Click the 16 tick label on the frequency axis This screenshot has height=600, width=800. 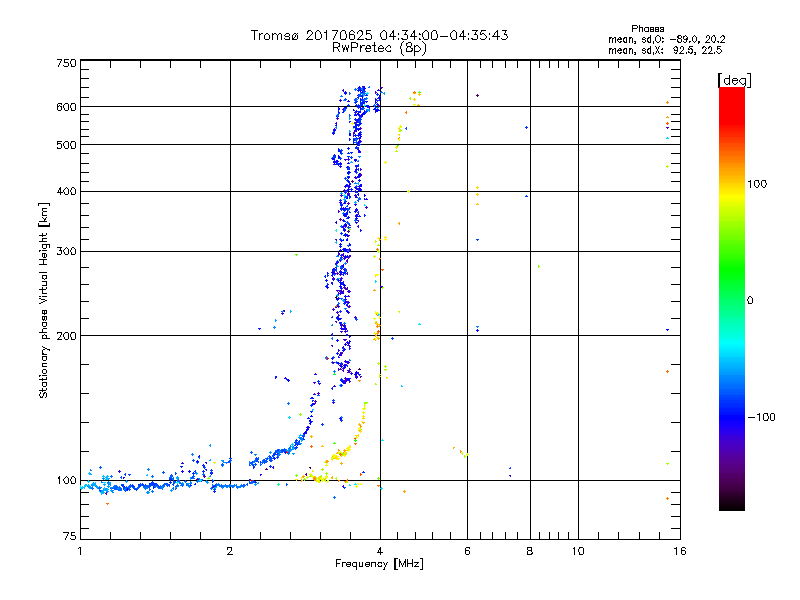[678, 551]
